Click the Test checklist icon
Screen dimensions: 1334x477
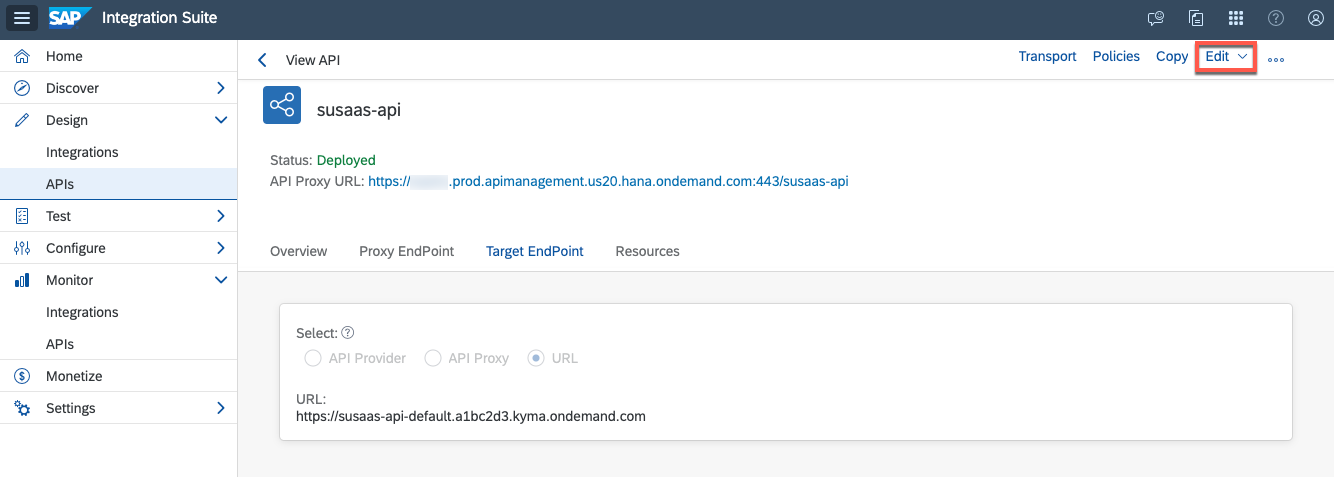(22, 216)
